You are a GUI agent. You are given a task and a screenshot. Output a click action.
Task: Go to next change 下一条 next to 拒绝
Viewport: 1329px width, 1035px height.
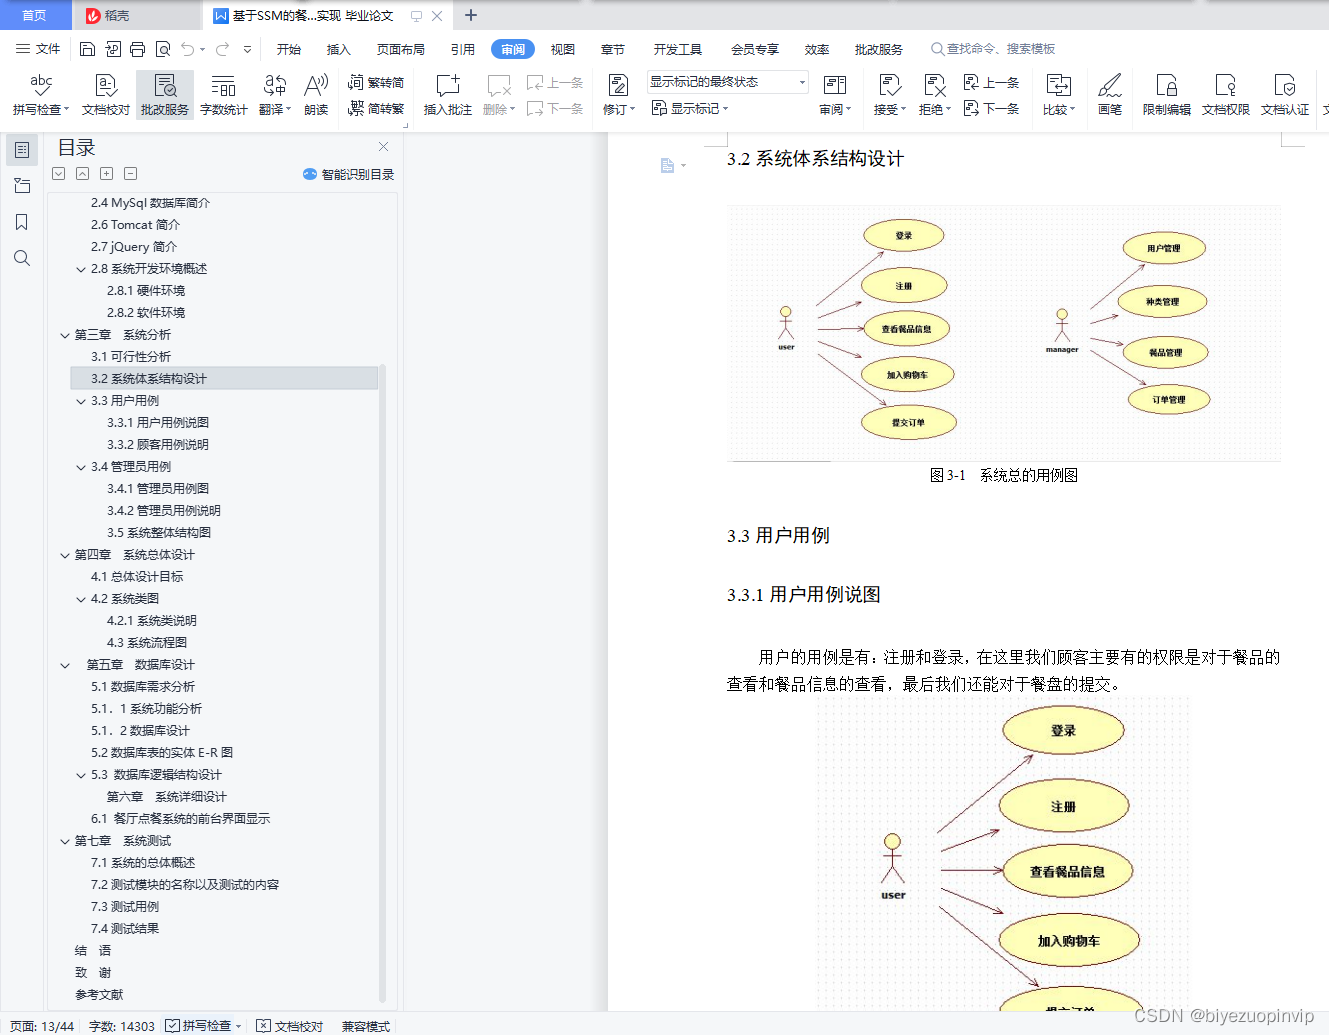(991, 108)
